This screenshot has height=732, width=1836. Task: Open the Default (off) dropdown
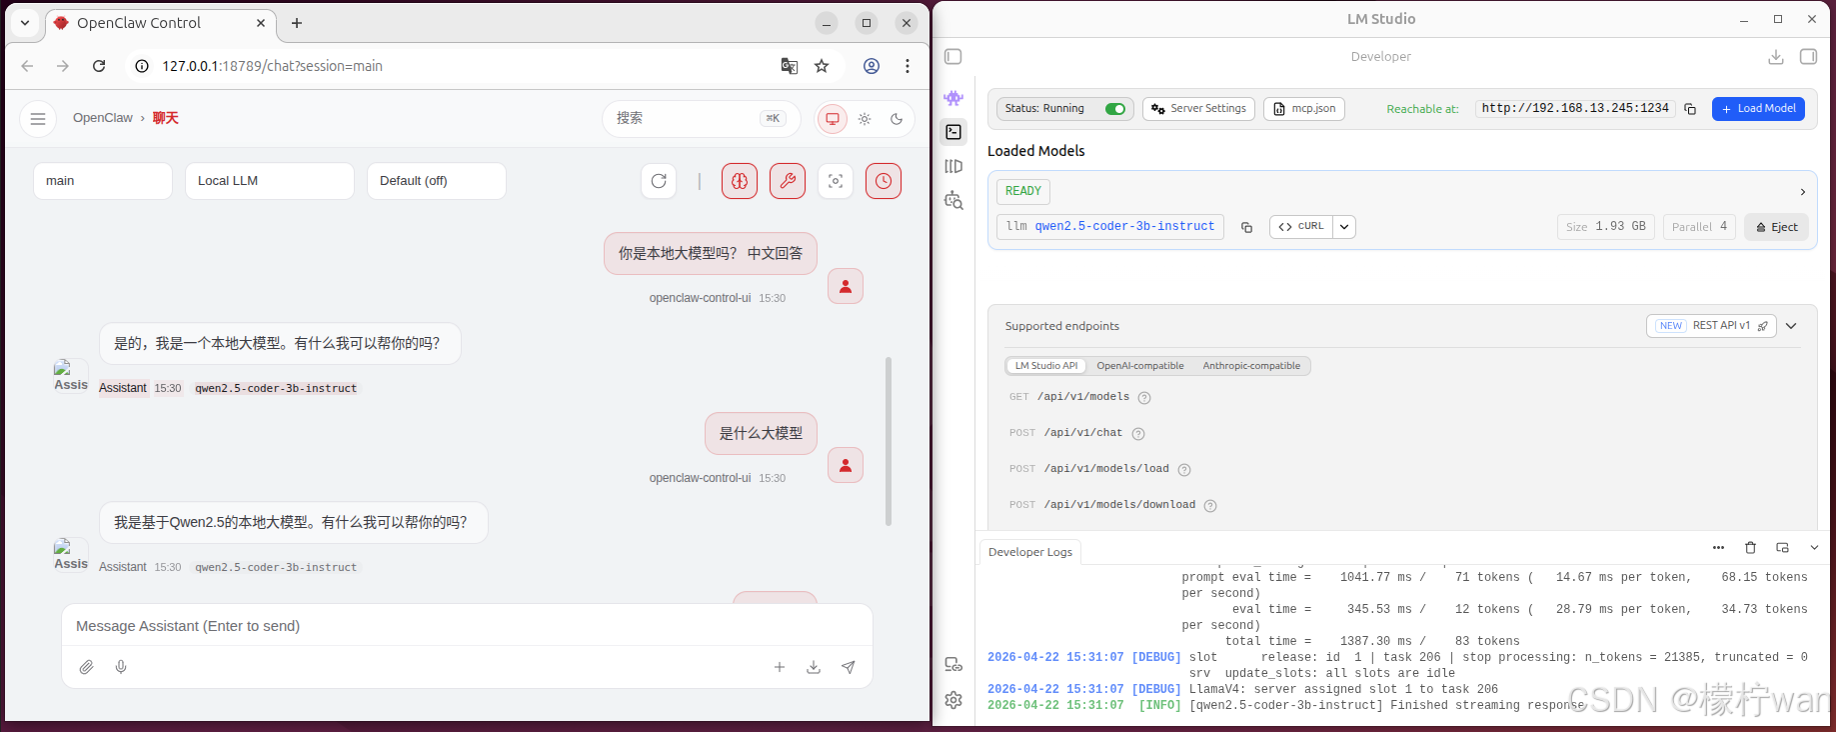pos(437,181)
